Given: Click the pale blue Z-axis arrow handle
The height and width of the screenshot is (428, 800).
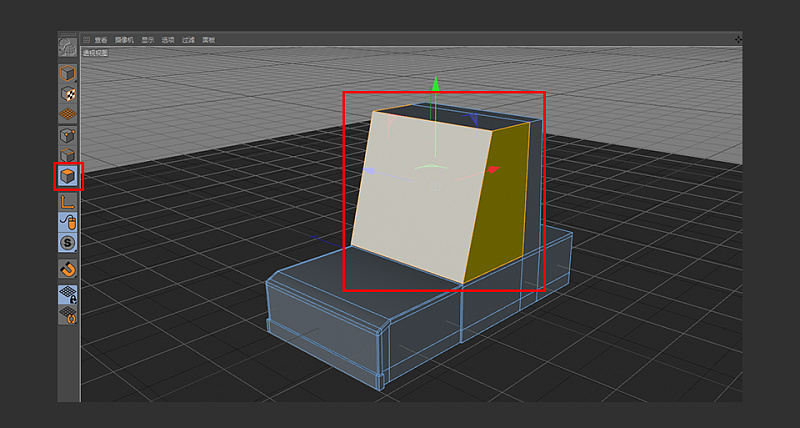Looking at the screenshot, I should (368, 171).
